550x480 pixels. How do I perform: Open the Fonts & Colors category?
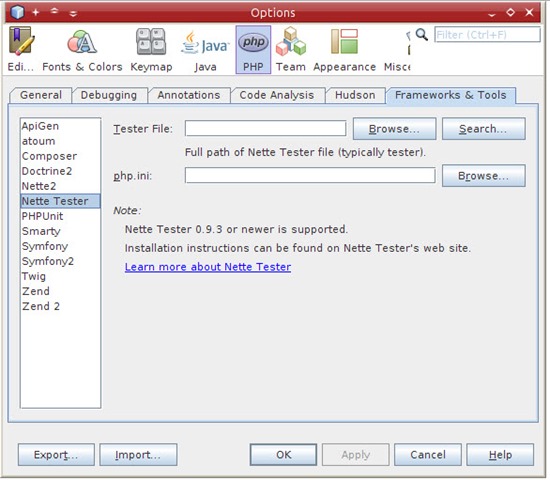[x=82, y=49]
